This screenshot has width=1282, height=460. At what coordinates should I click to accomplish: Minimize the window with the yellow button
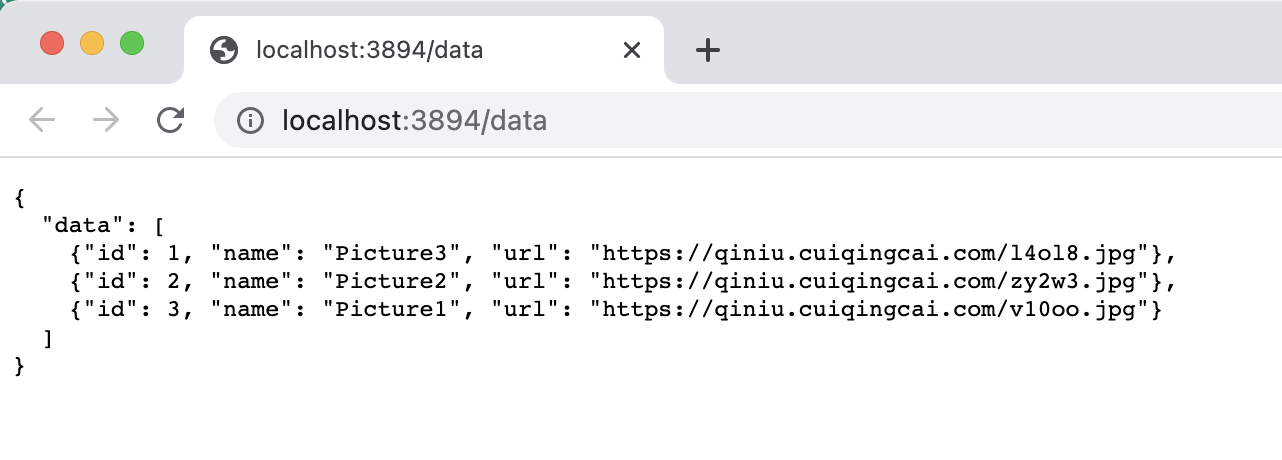pyautogui.click(x=92, y=43)
